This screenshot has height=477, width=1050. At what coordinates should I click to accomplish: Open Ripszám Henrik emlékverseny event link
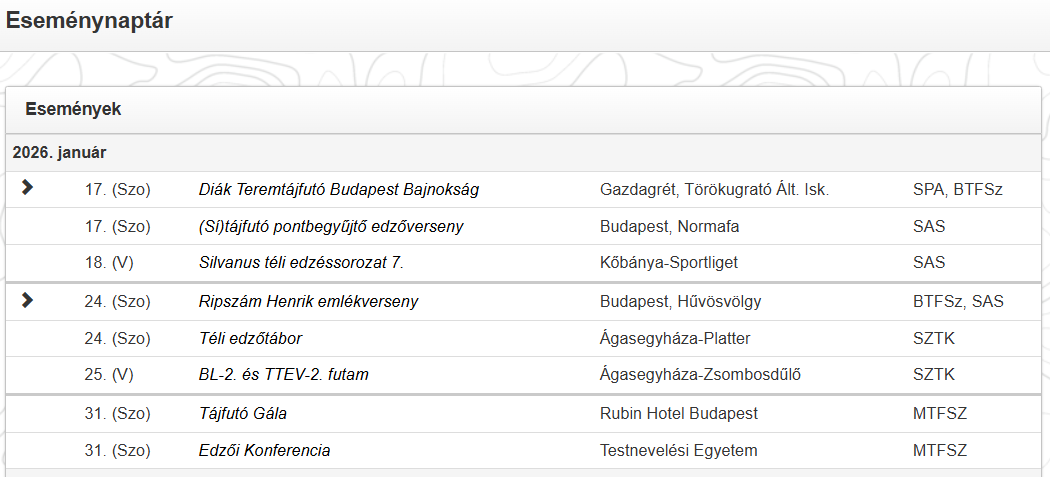tap(308, 301)
